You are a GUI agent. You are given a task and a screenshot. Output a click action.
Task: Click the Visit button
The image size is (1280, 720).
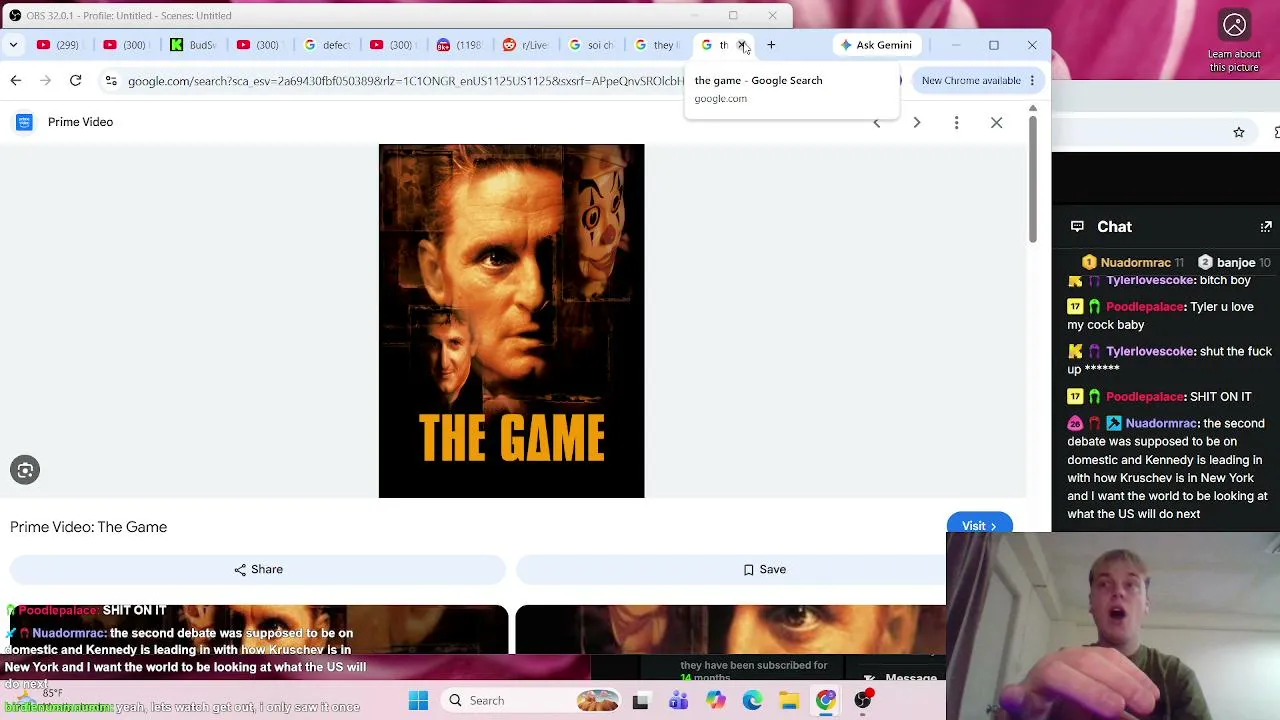(979, 526)
